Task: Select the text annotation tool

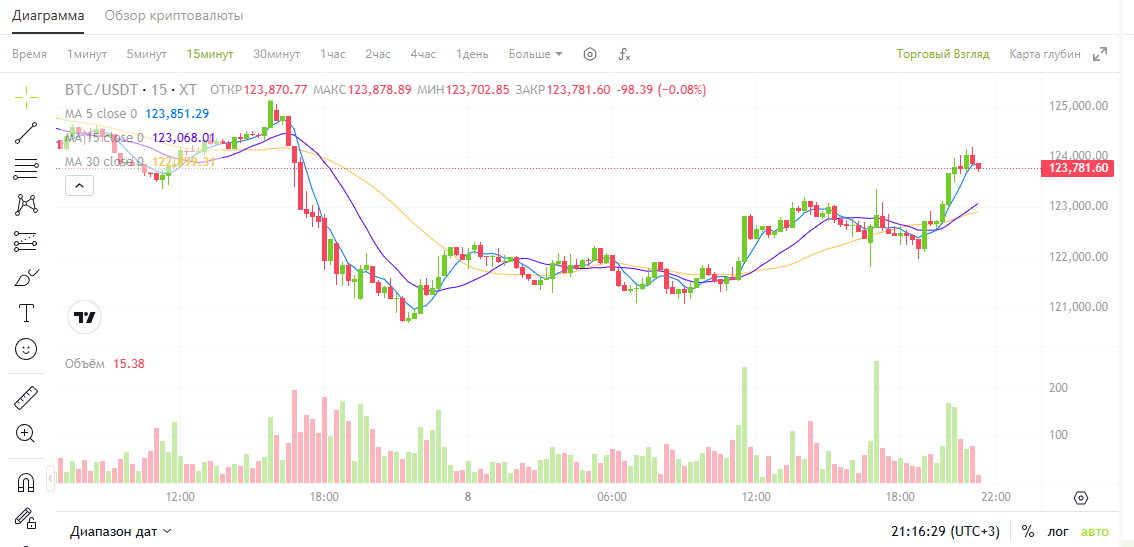Action: pos(26,314)
